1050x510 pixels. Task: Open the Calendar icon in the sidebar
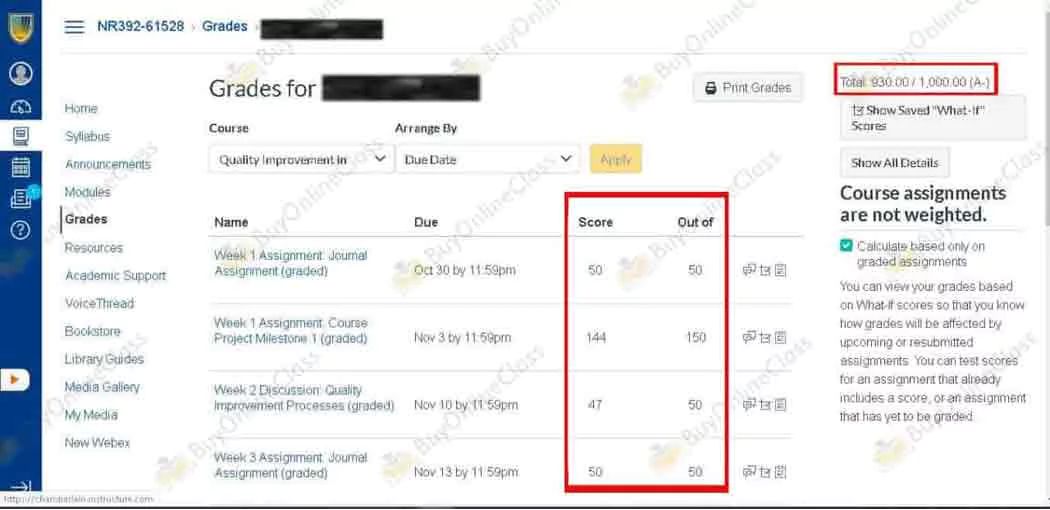coord(21,167)
